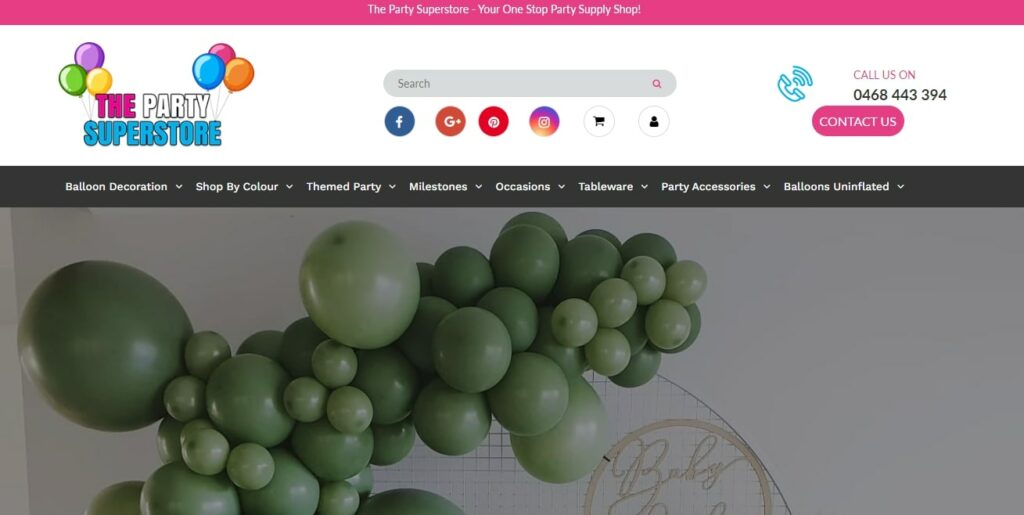Image resolution: width=1024 pixels, height=515 pixels.
Task: Open the Pinterest social icon
Action: coord(494,121)
